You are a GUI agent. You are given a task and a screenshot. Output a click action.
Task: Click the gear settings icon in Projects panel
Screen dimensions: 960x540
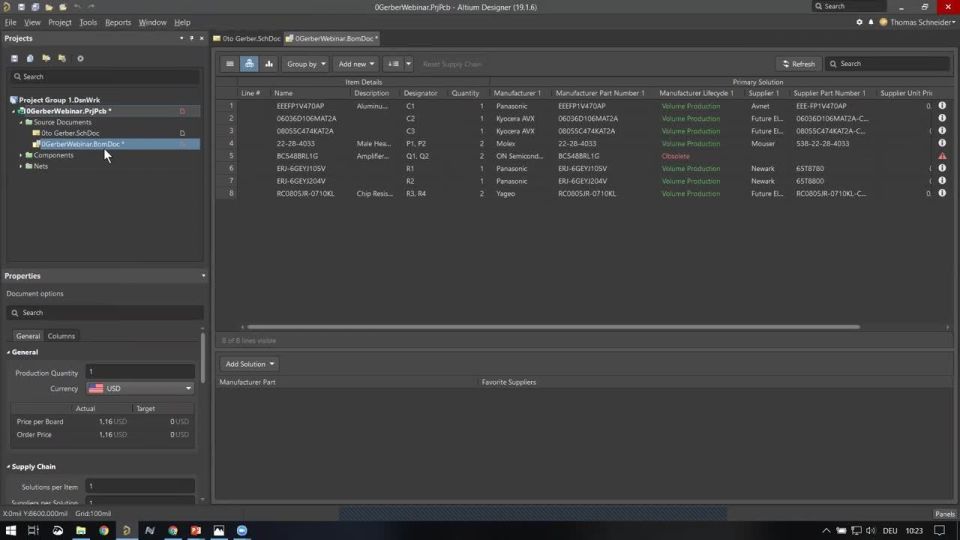tap(80, 58)
